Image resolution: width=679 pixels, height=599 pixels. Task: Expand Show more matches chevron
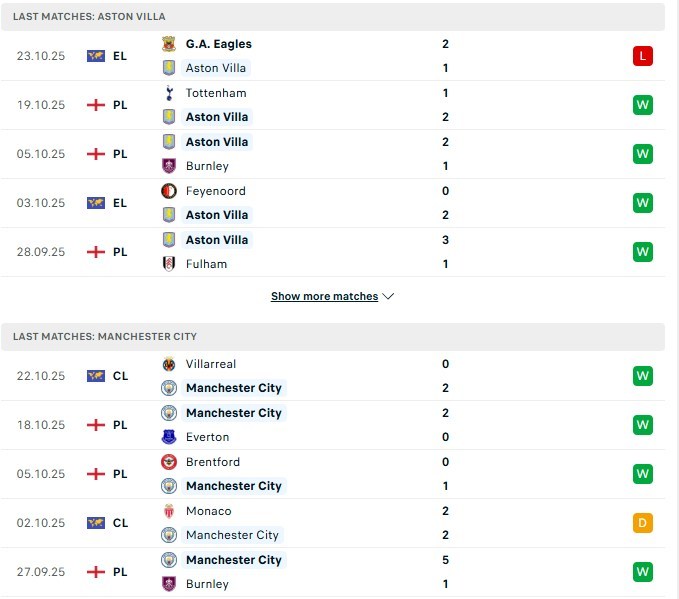pos(389,297)
